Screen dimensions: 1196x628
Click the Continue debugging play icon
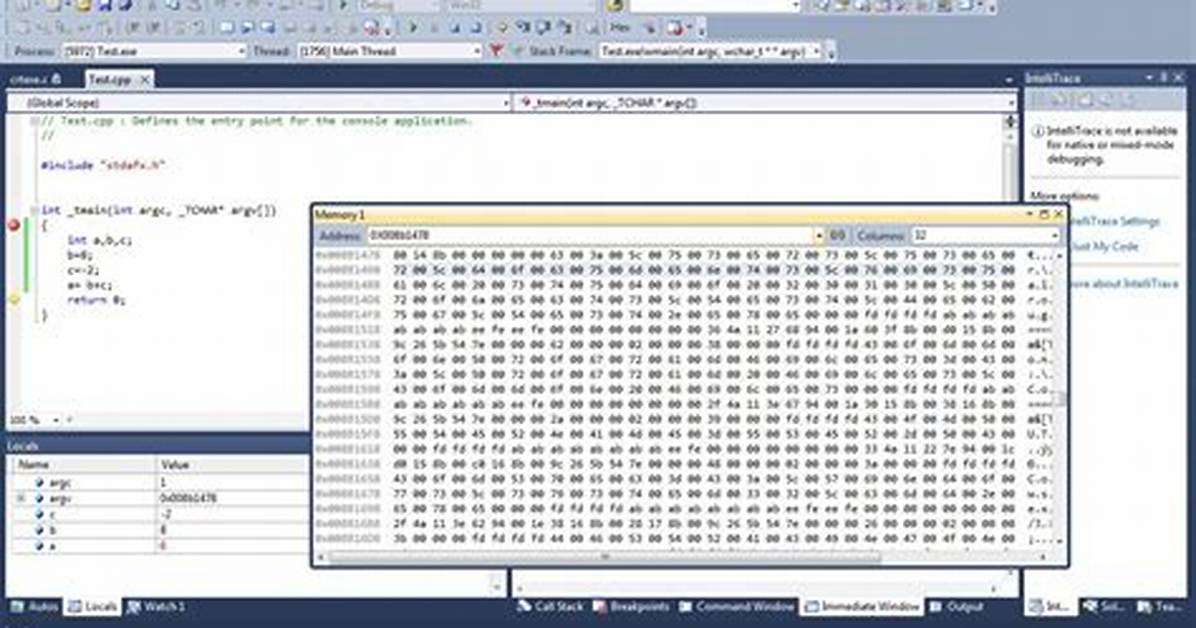click(x=413, y=27)
